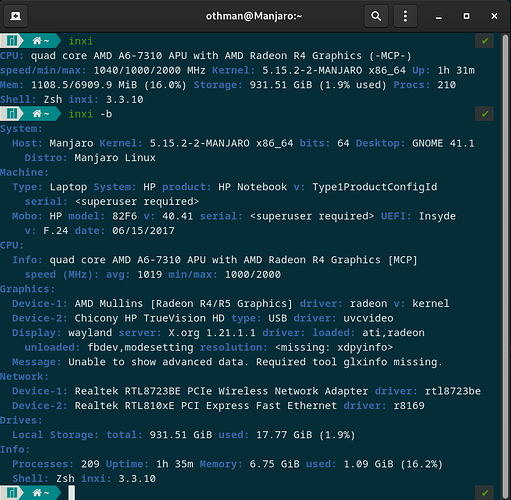
Task: Click driver value 'r8169'
Action: [x=409, y=406]
